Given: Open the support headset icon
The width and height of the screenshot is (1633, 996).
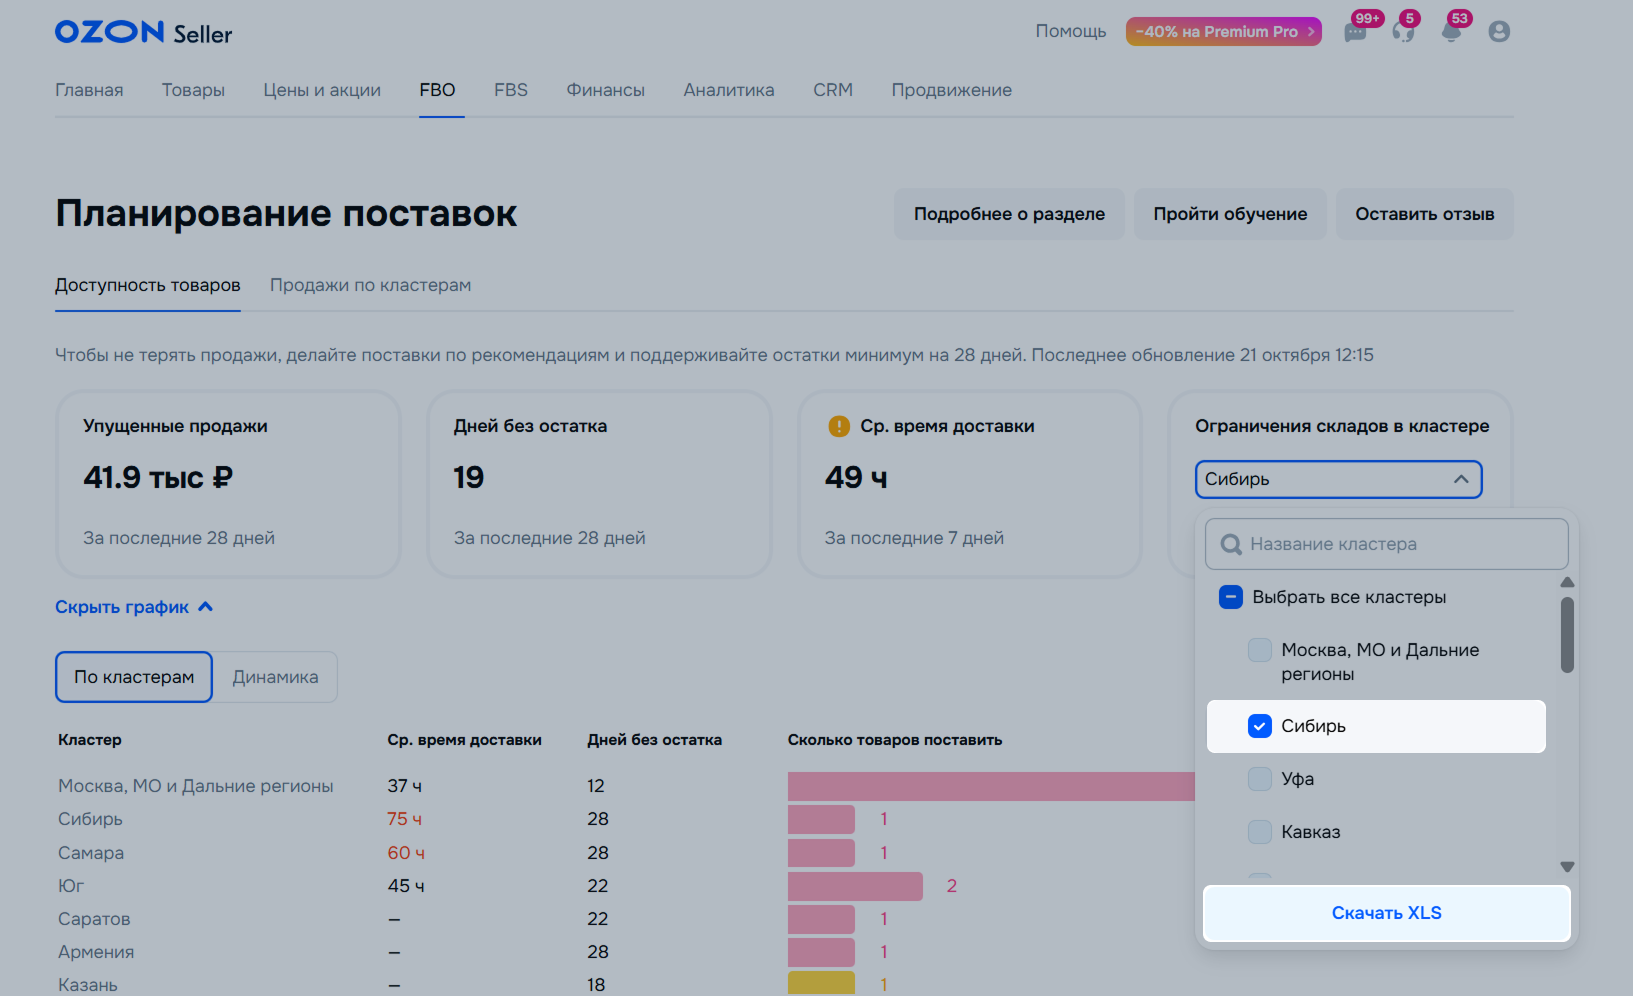Looking at the screenshot, I should [1403, 33].
